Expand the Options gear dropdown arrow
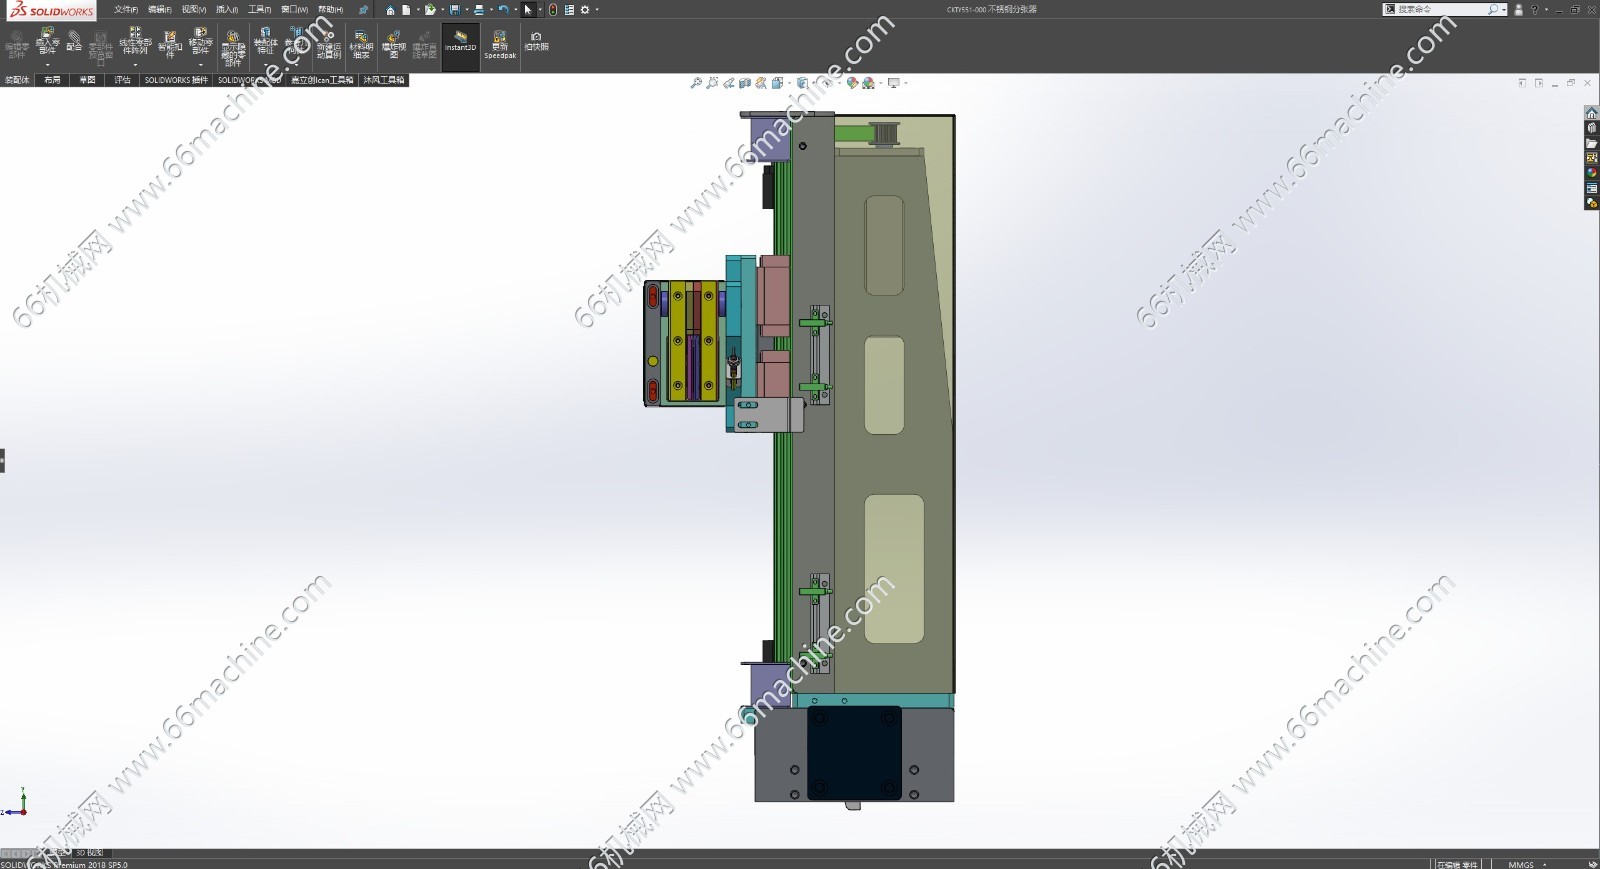 coord(597,10)
